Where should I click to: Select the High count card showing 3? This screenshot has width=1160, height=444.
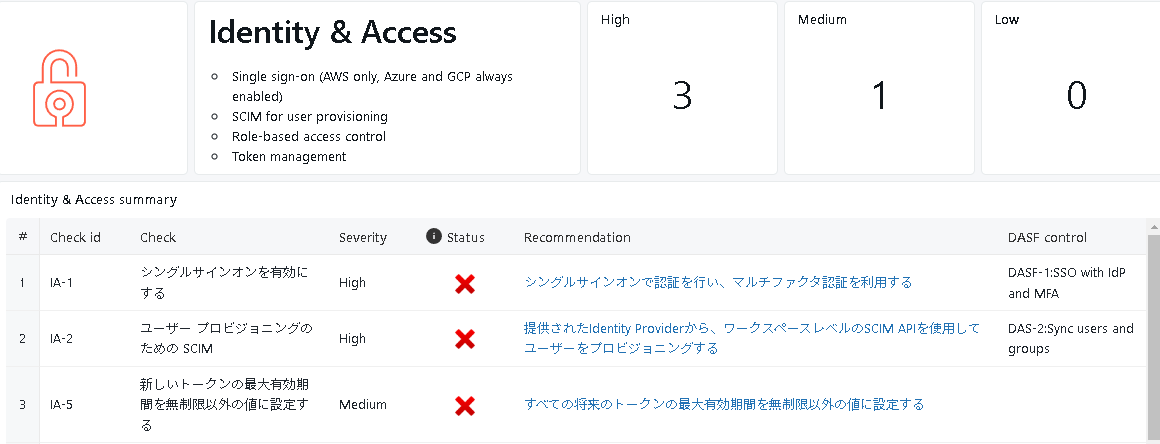coord(682,88)
